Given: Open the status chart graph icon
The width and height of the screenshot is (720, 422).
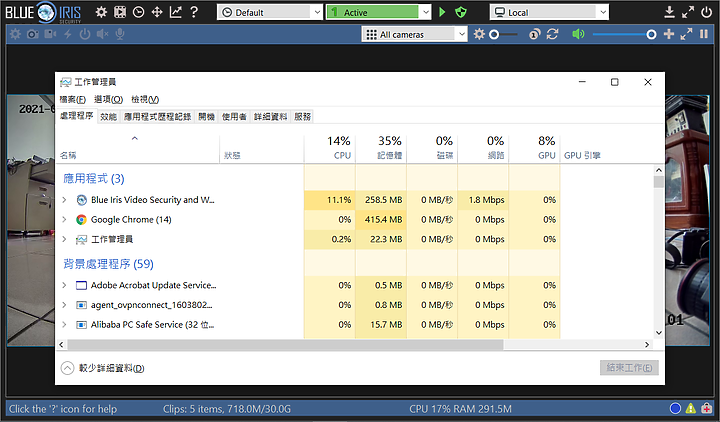Looking at the screenshot, I should click(x=175, y=12).
